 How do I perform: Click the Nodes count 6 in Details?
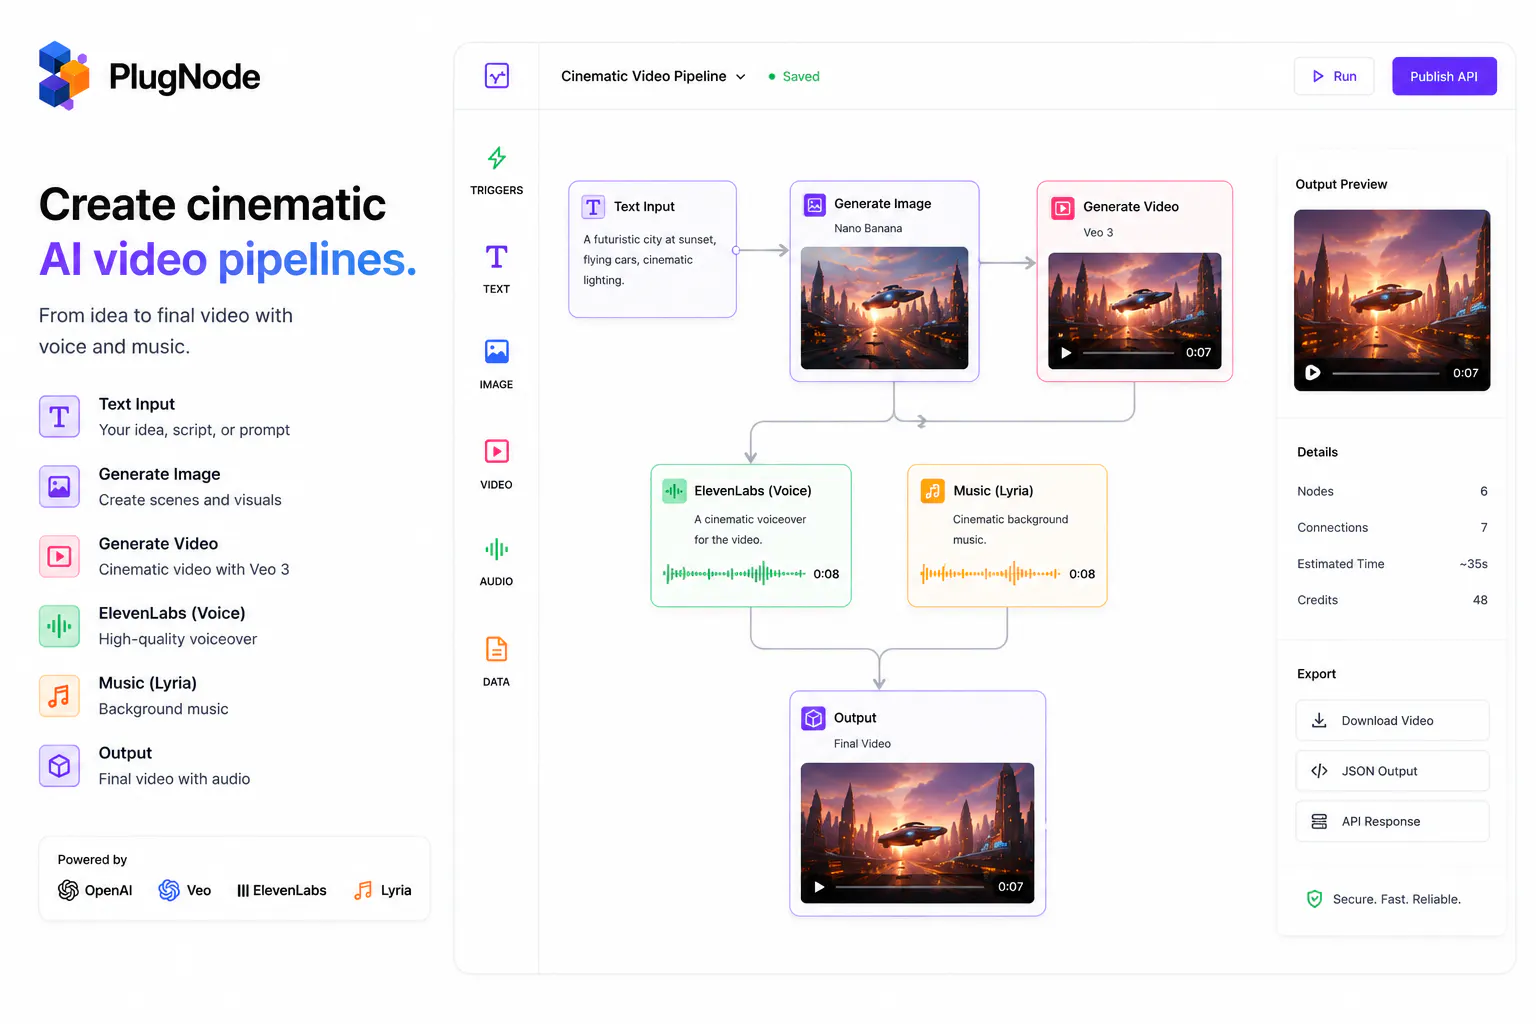click(1484, 491)
